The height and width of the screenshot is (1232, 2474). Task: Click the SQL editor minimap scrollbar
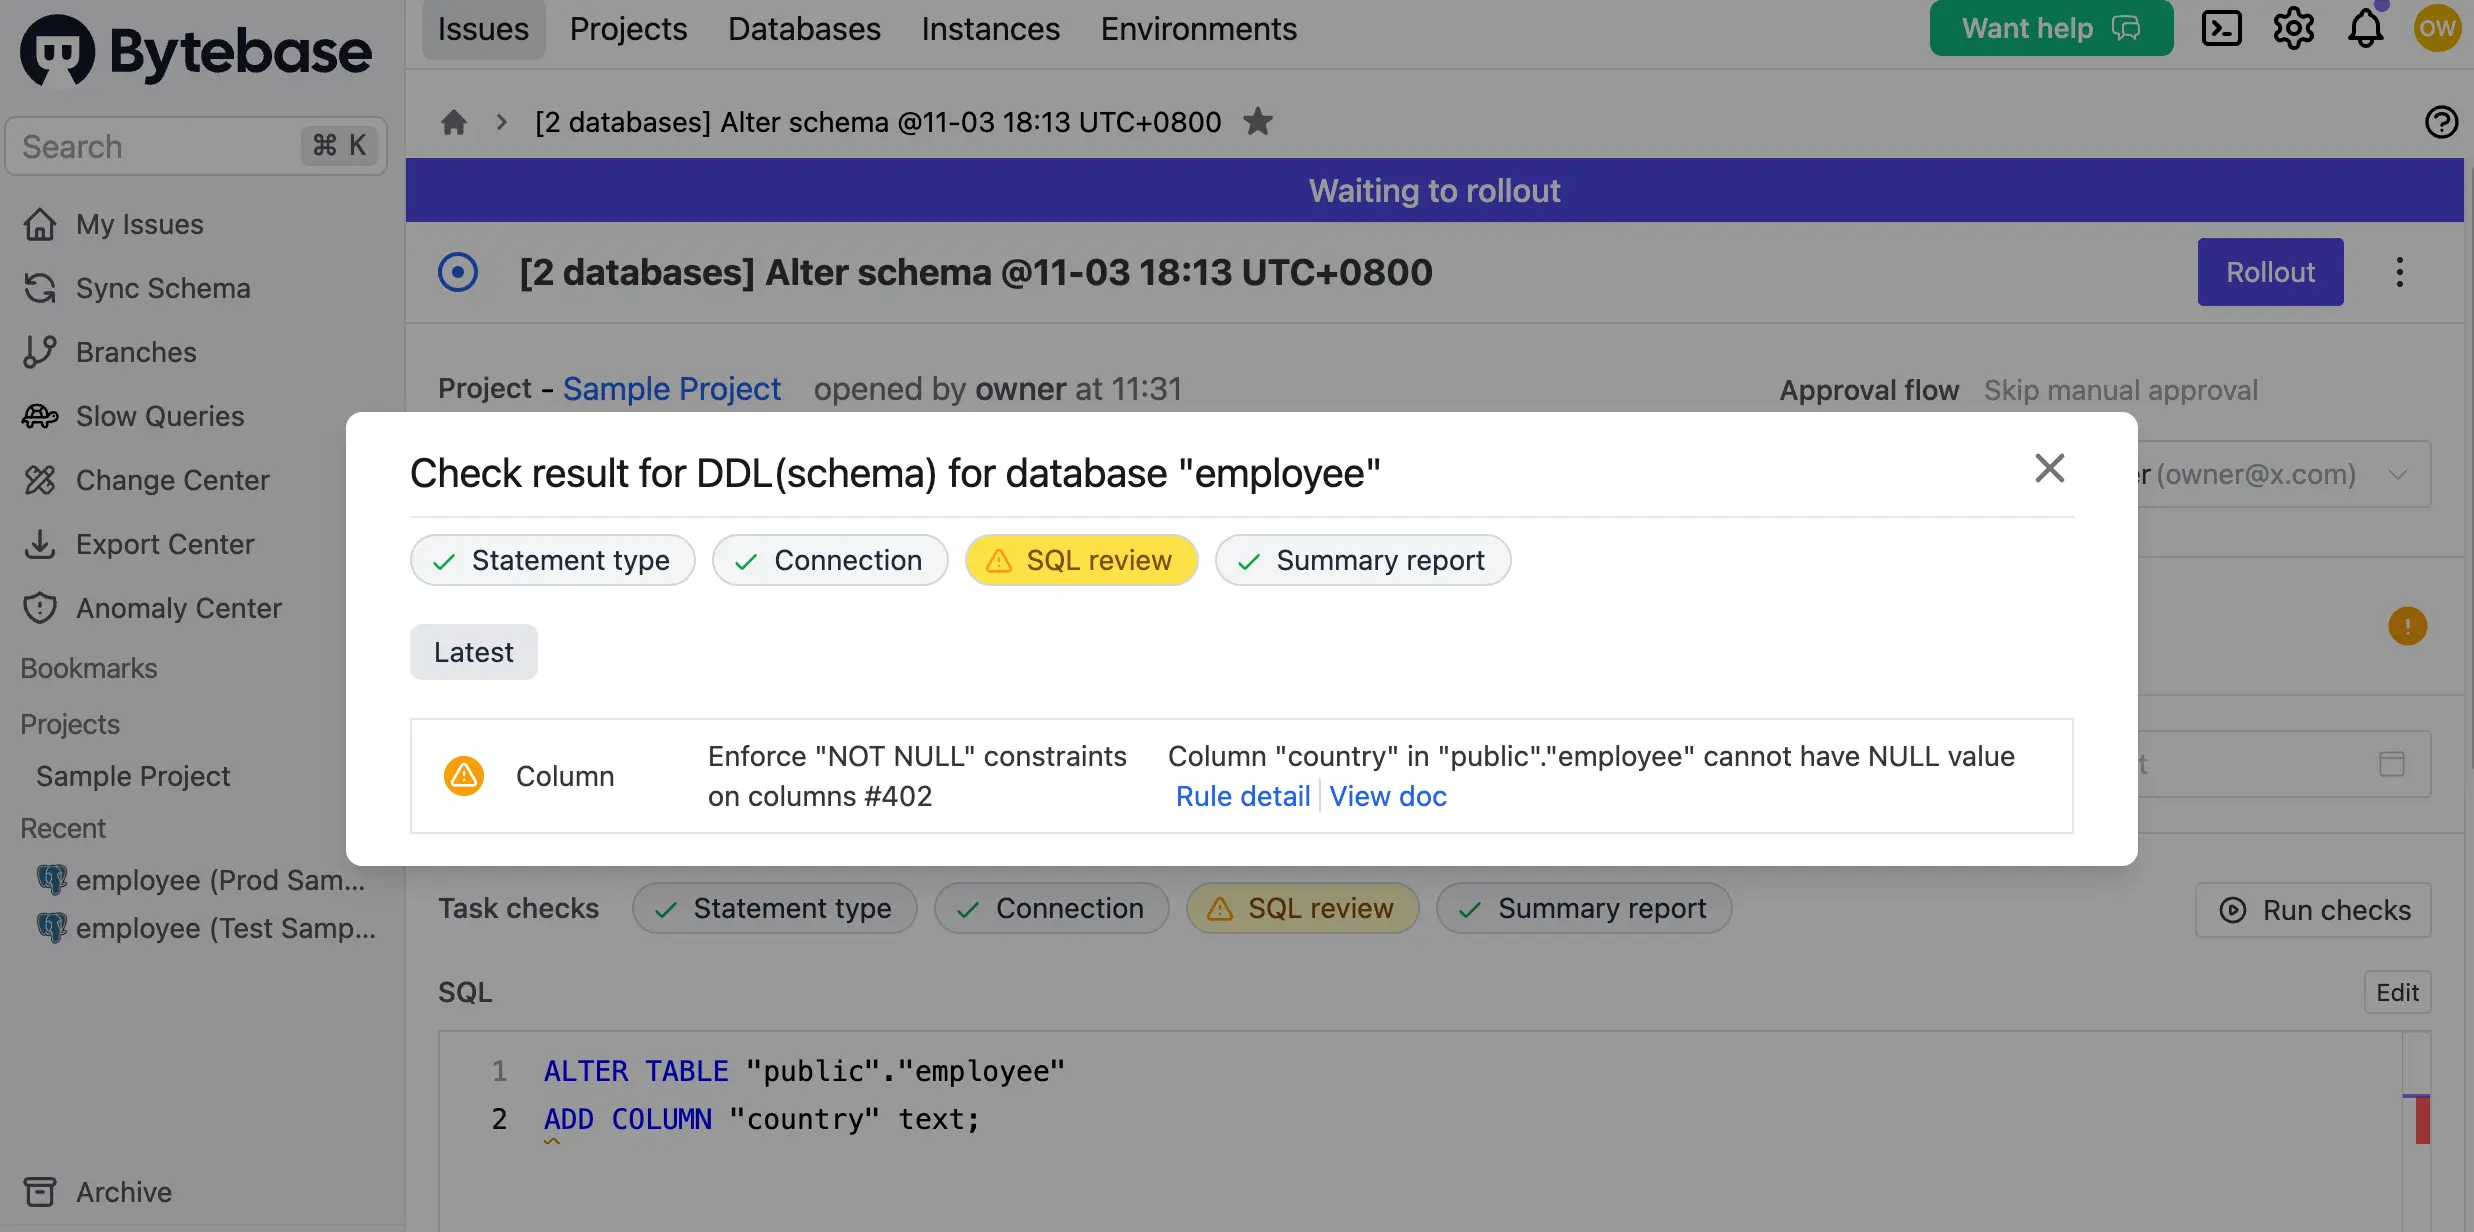(x=2416, y=1132)
